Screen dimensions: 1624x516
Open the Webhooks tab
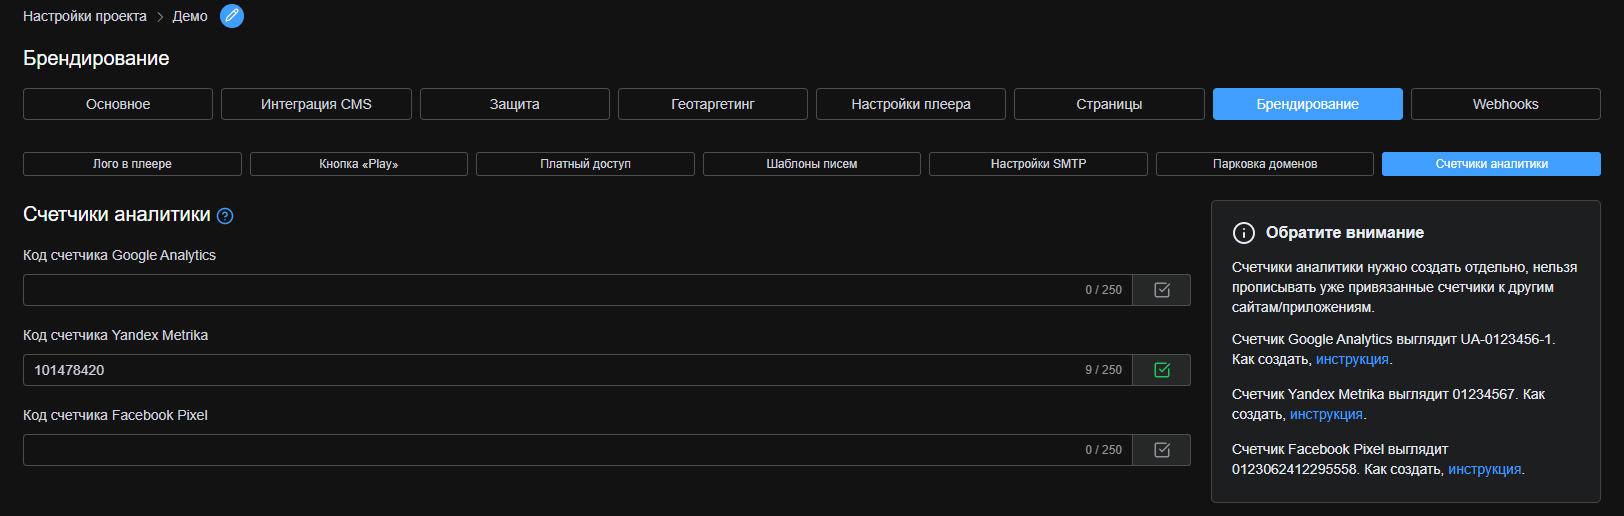pos(1506,104)
